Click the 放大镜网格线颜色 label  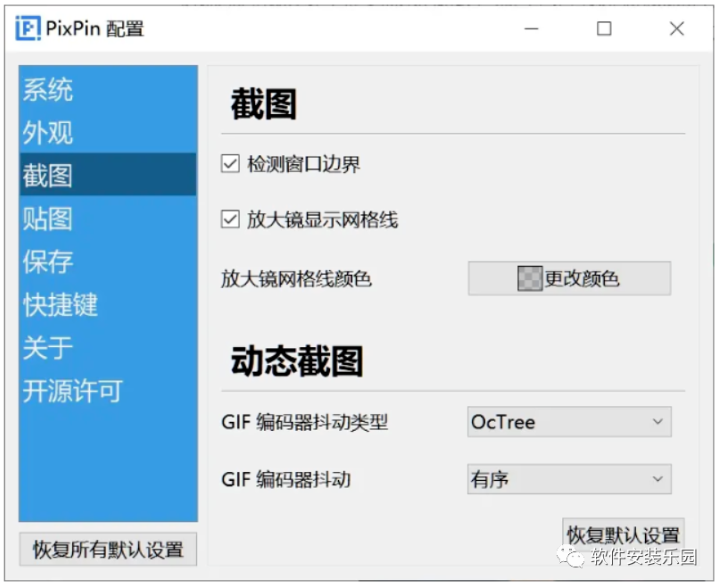(x=296, y=278)
